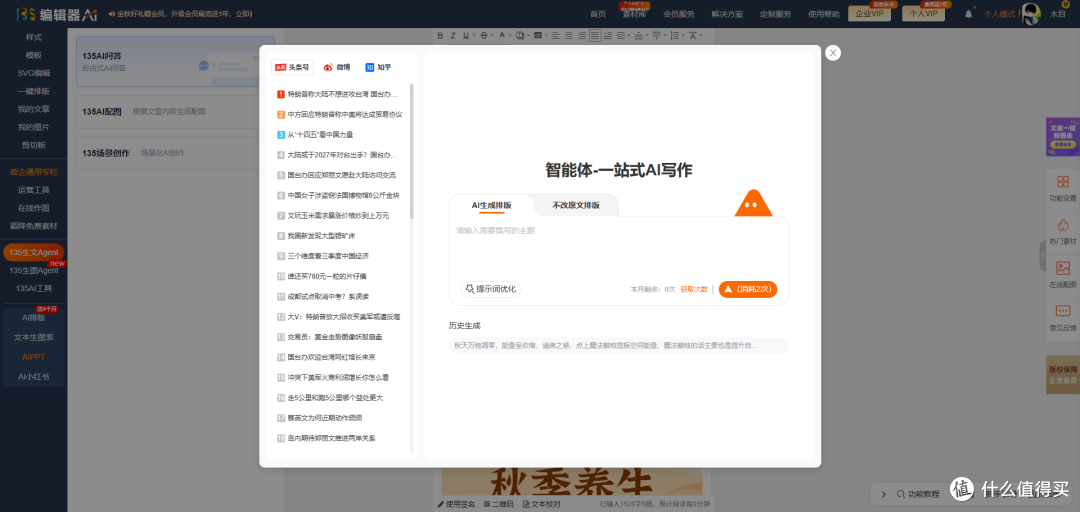Switch to the 微博 hot-list tab
Viewport: 1080px width, 512px height.
[x=337, y=67]
